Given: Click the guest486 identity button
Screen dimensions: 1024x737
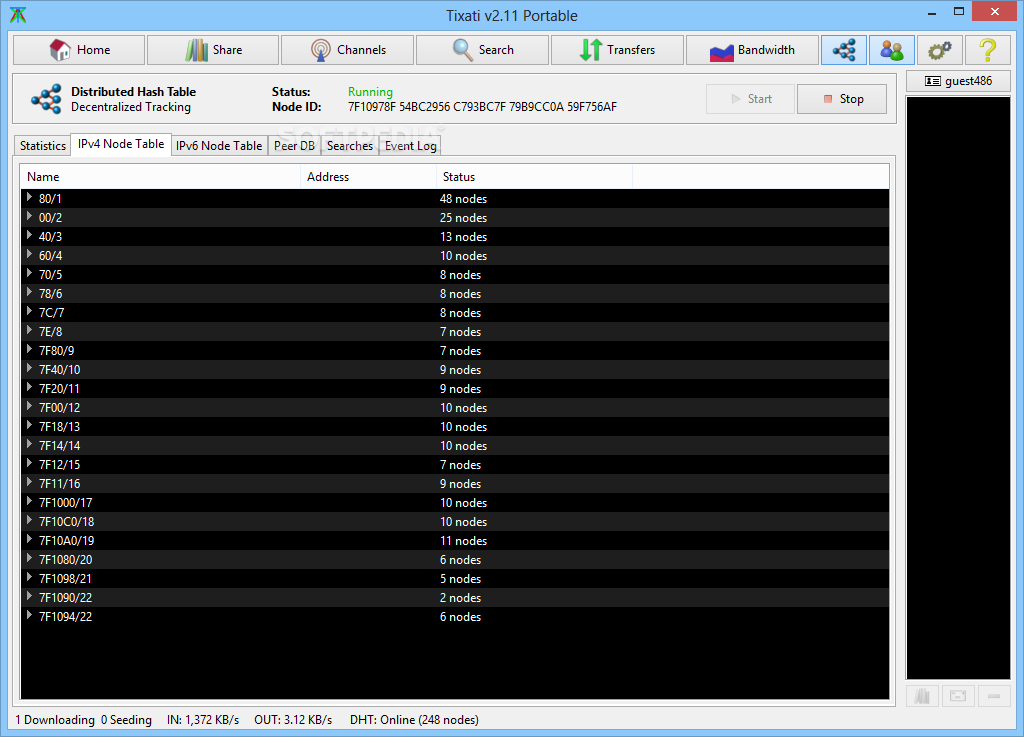Looking at the screenshot, I should coord(958,81).
